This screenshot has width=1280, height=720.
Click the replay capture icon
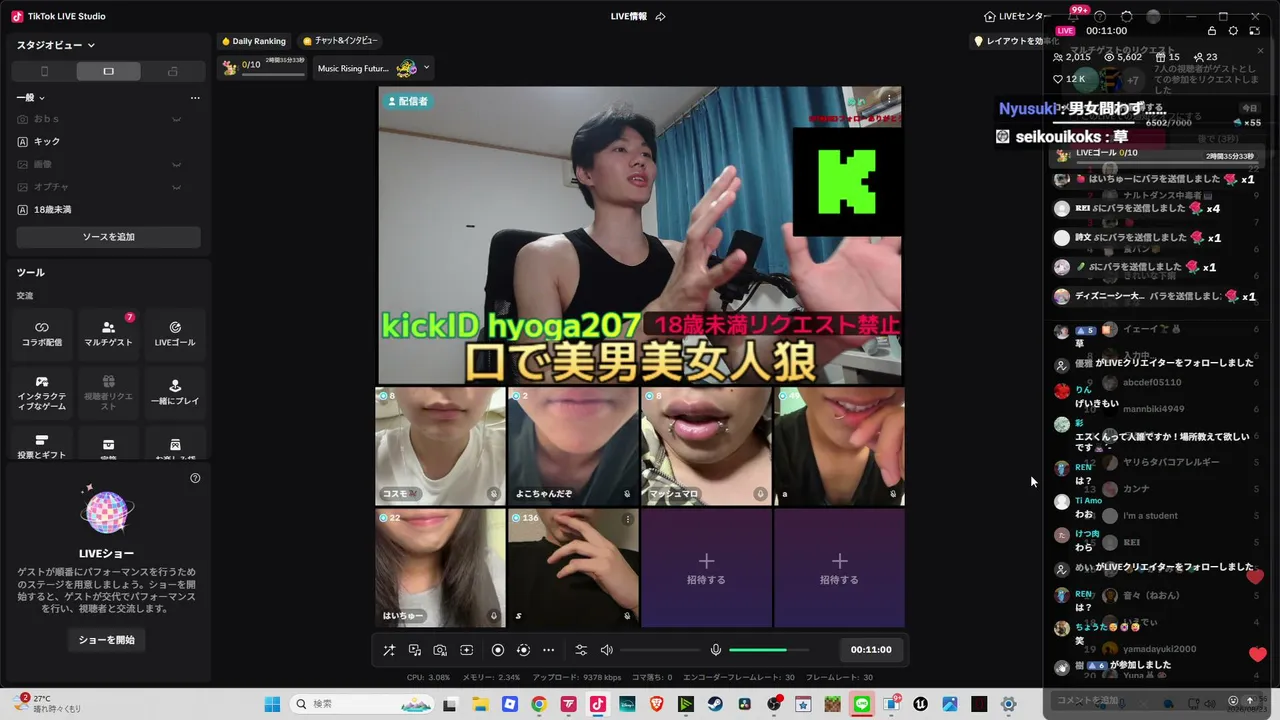(523, 650)
